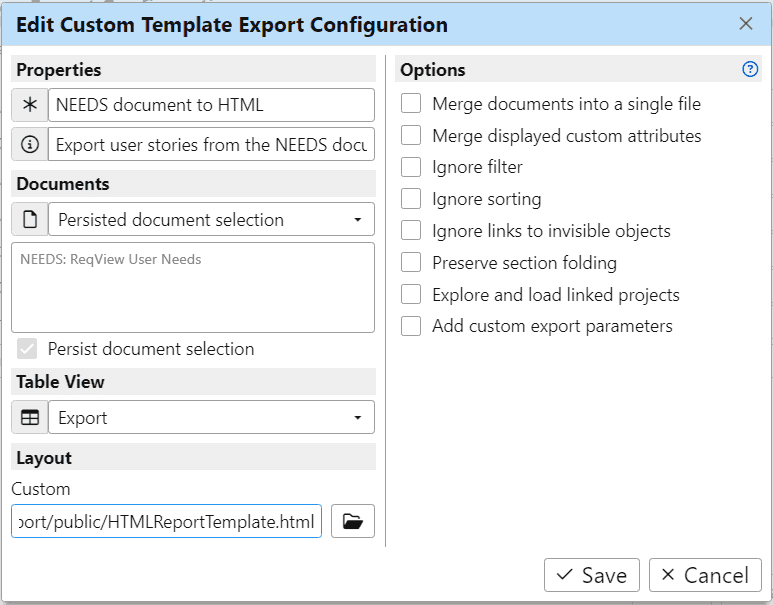Click the asterisk name icon
Screen dimensions: 773x605
[29, 105]
